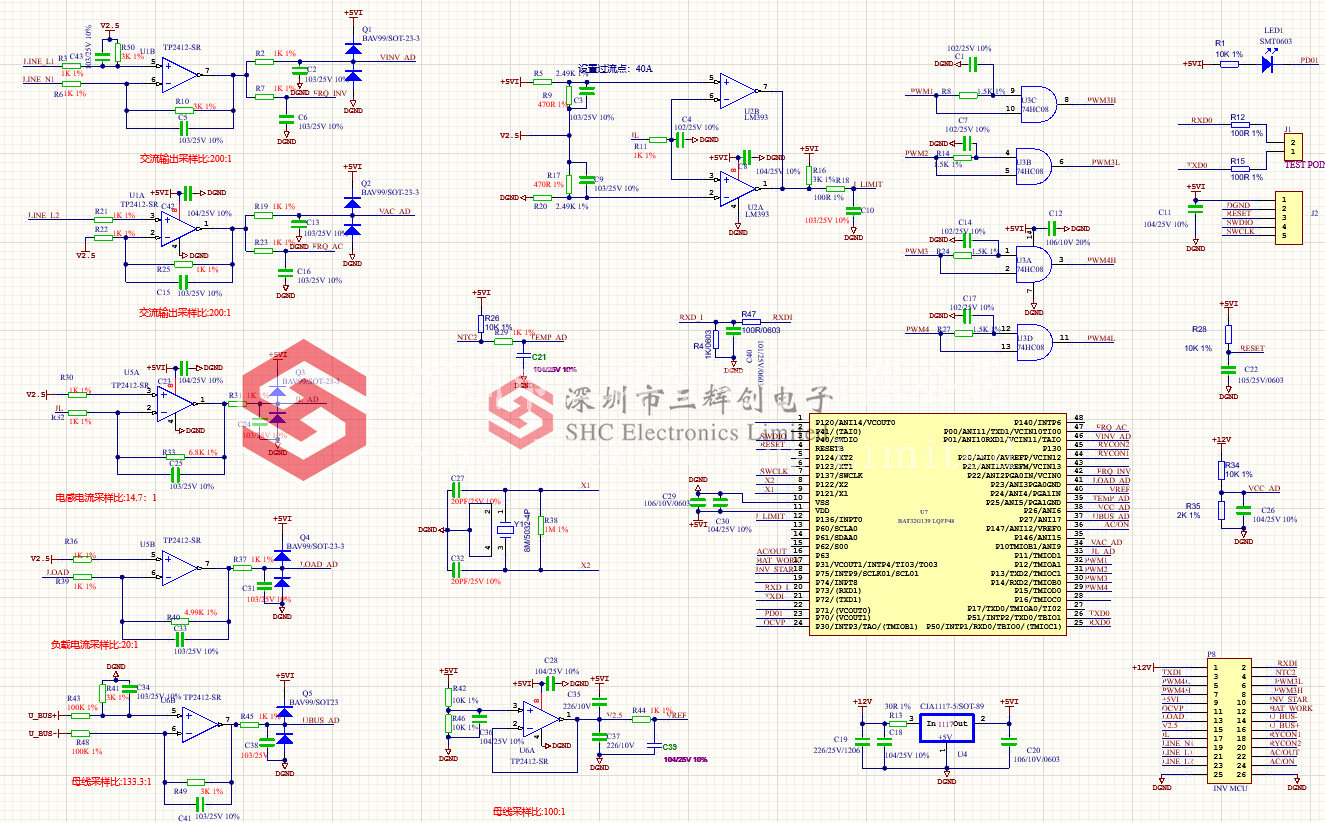Viewport: 1325px width, 822px height.
Task: Click the UBUS_AD net label beside Q5
Action: point(321,719)
